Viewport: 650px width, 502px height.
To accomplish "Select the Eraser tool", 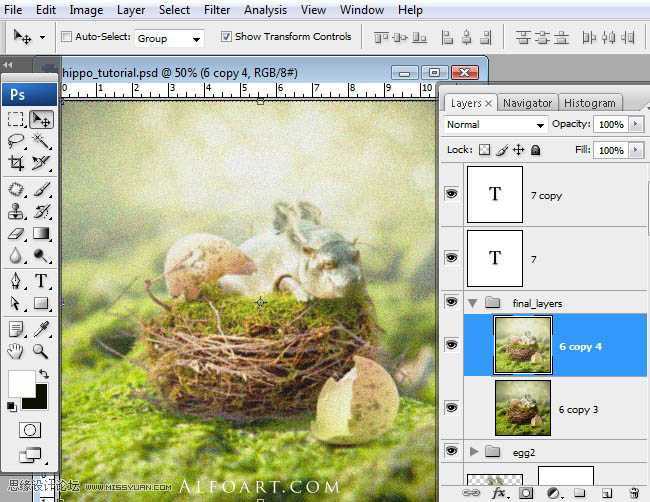I will [16, 234].
